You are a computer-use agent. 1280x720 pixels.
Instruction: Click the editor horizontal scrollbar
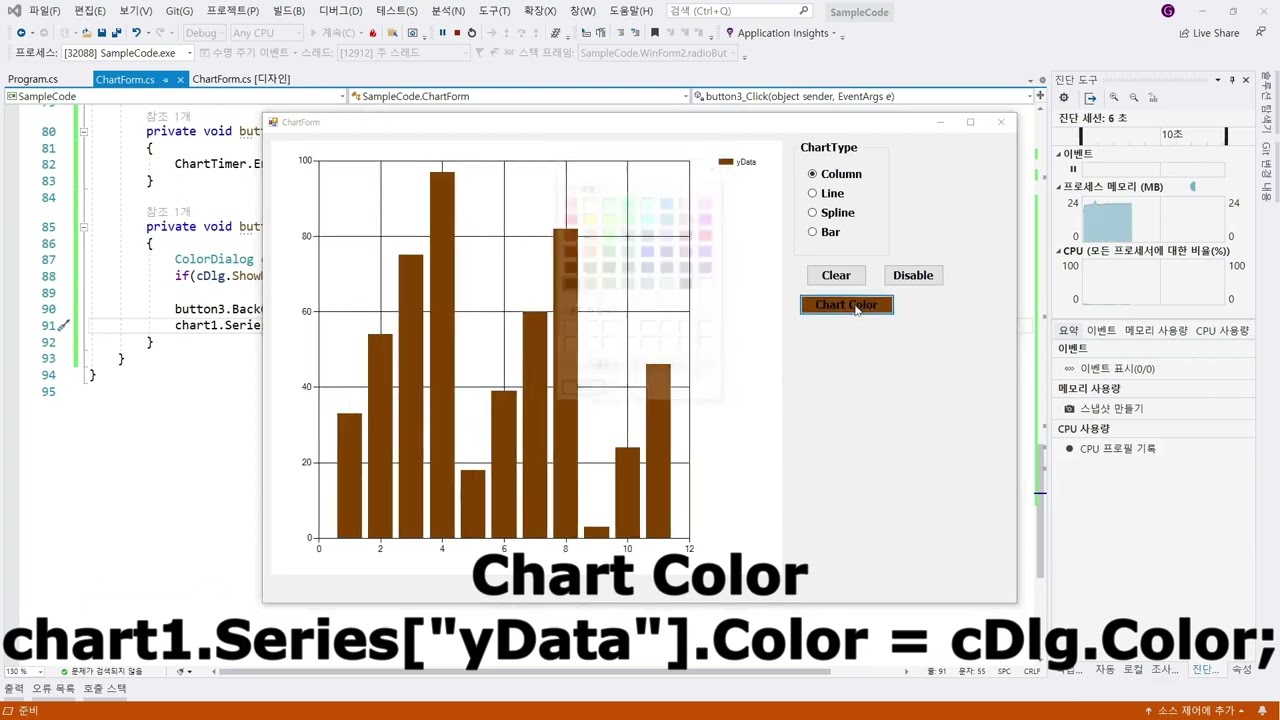point(524,671)
